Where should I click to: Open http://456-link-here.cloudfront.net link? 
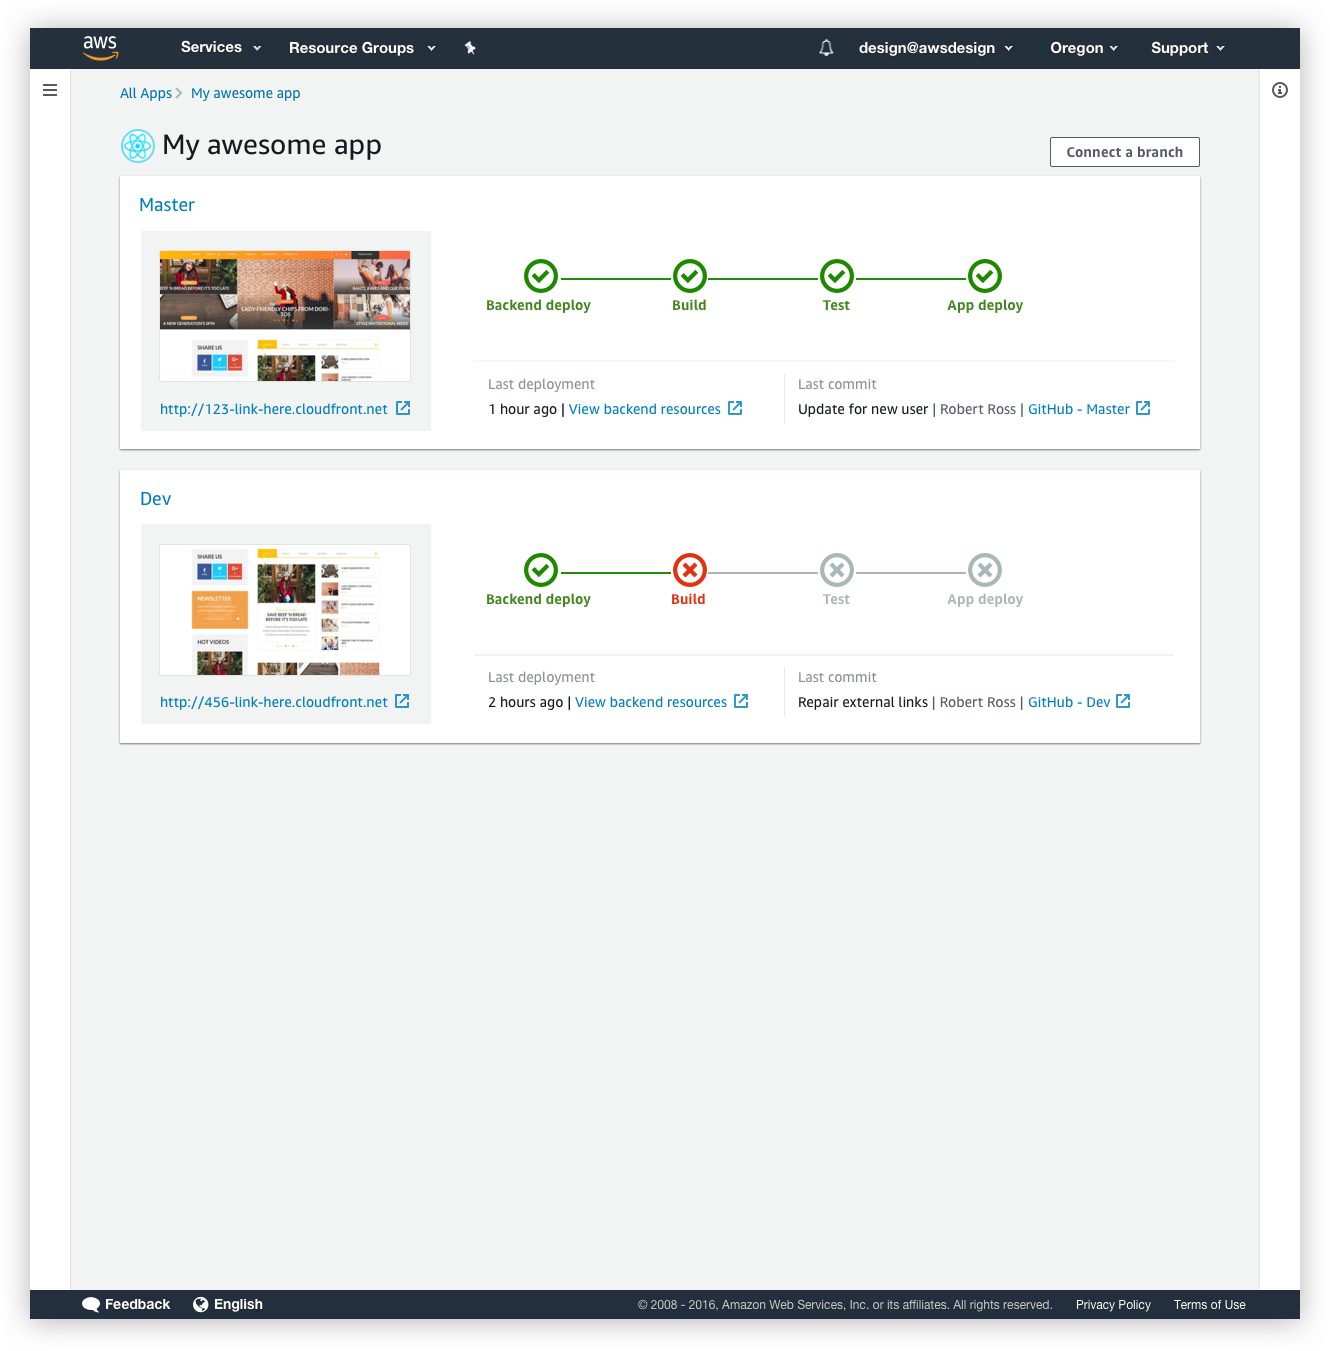[x=274, y=702]
